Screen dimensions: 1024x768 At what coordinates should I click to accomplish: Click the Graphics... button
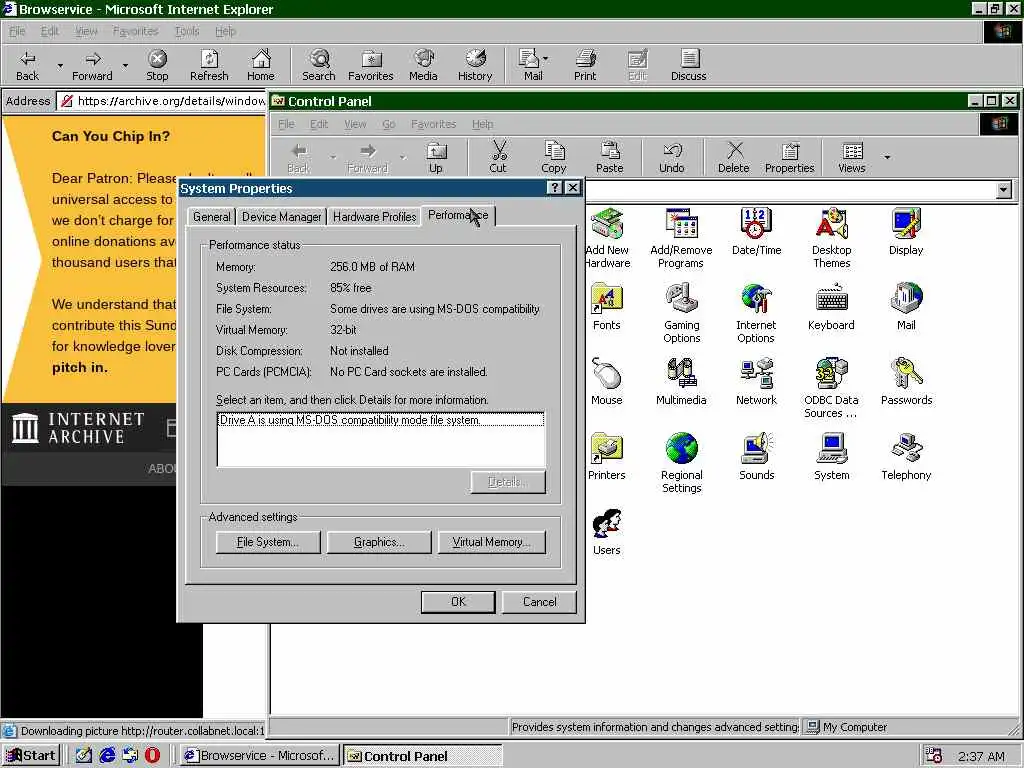[379, 542]
